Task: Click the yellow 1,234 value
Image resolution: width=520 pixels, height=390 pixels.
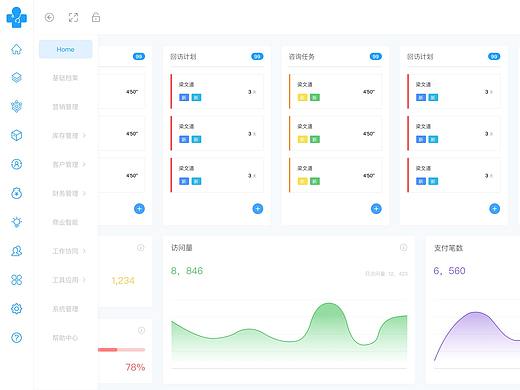Action: click(x=123, y=281)
